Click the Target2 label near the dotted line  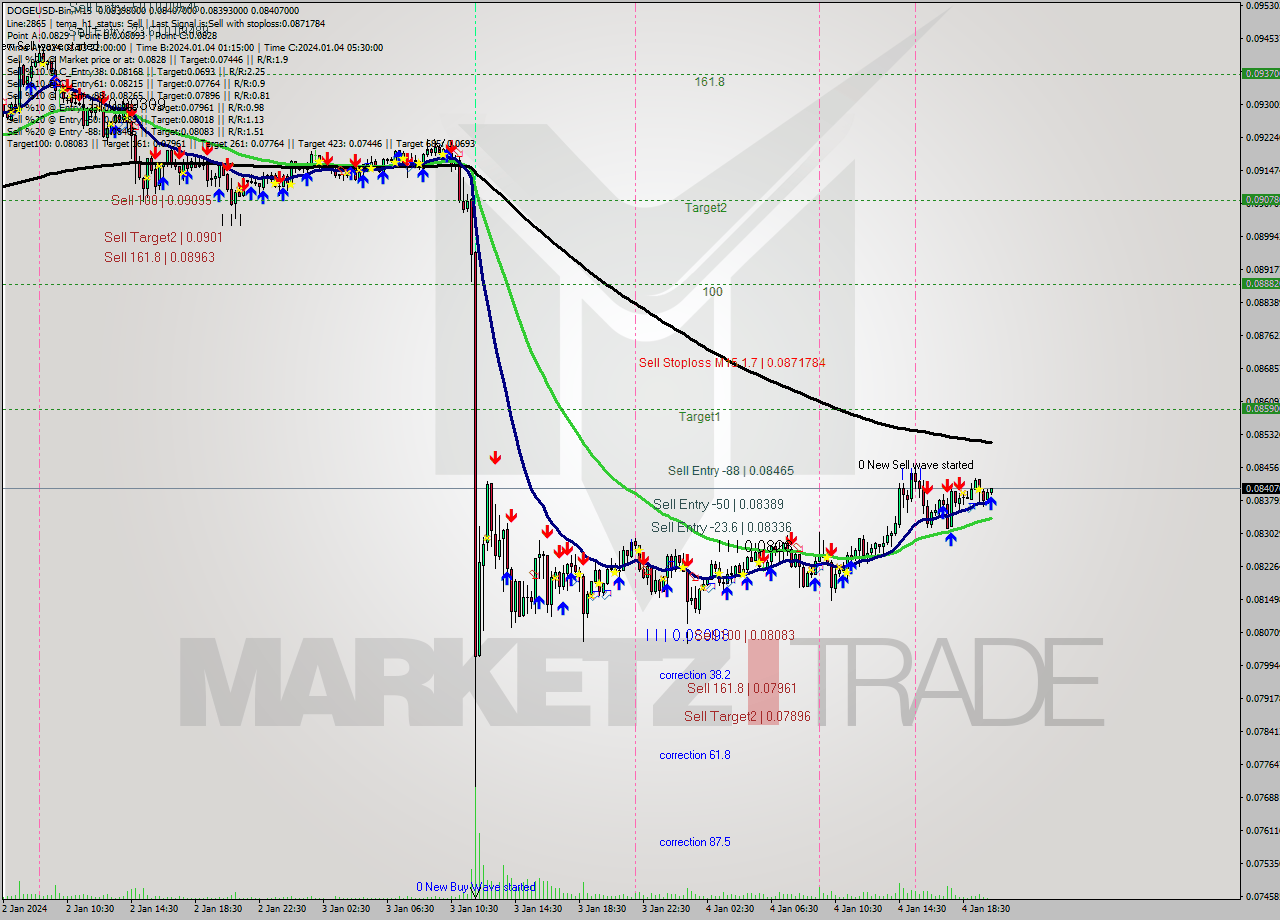point(706,208)
